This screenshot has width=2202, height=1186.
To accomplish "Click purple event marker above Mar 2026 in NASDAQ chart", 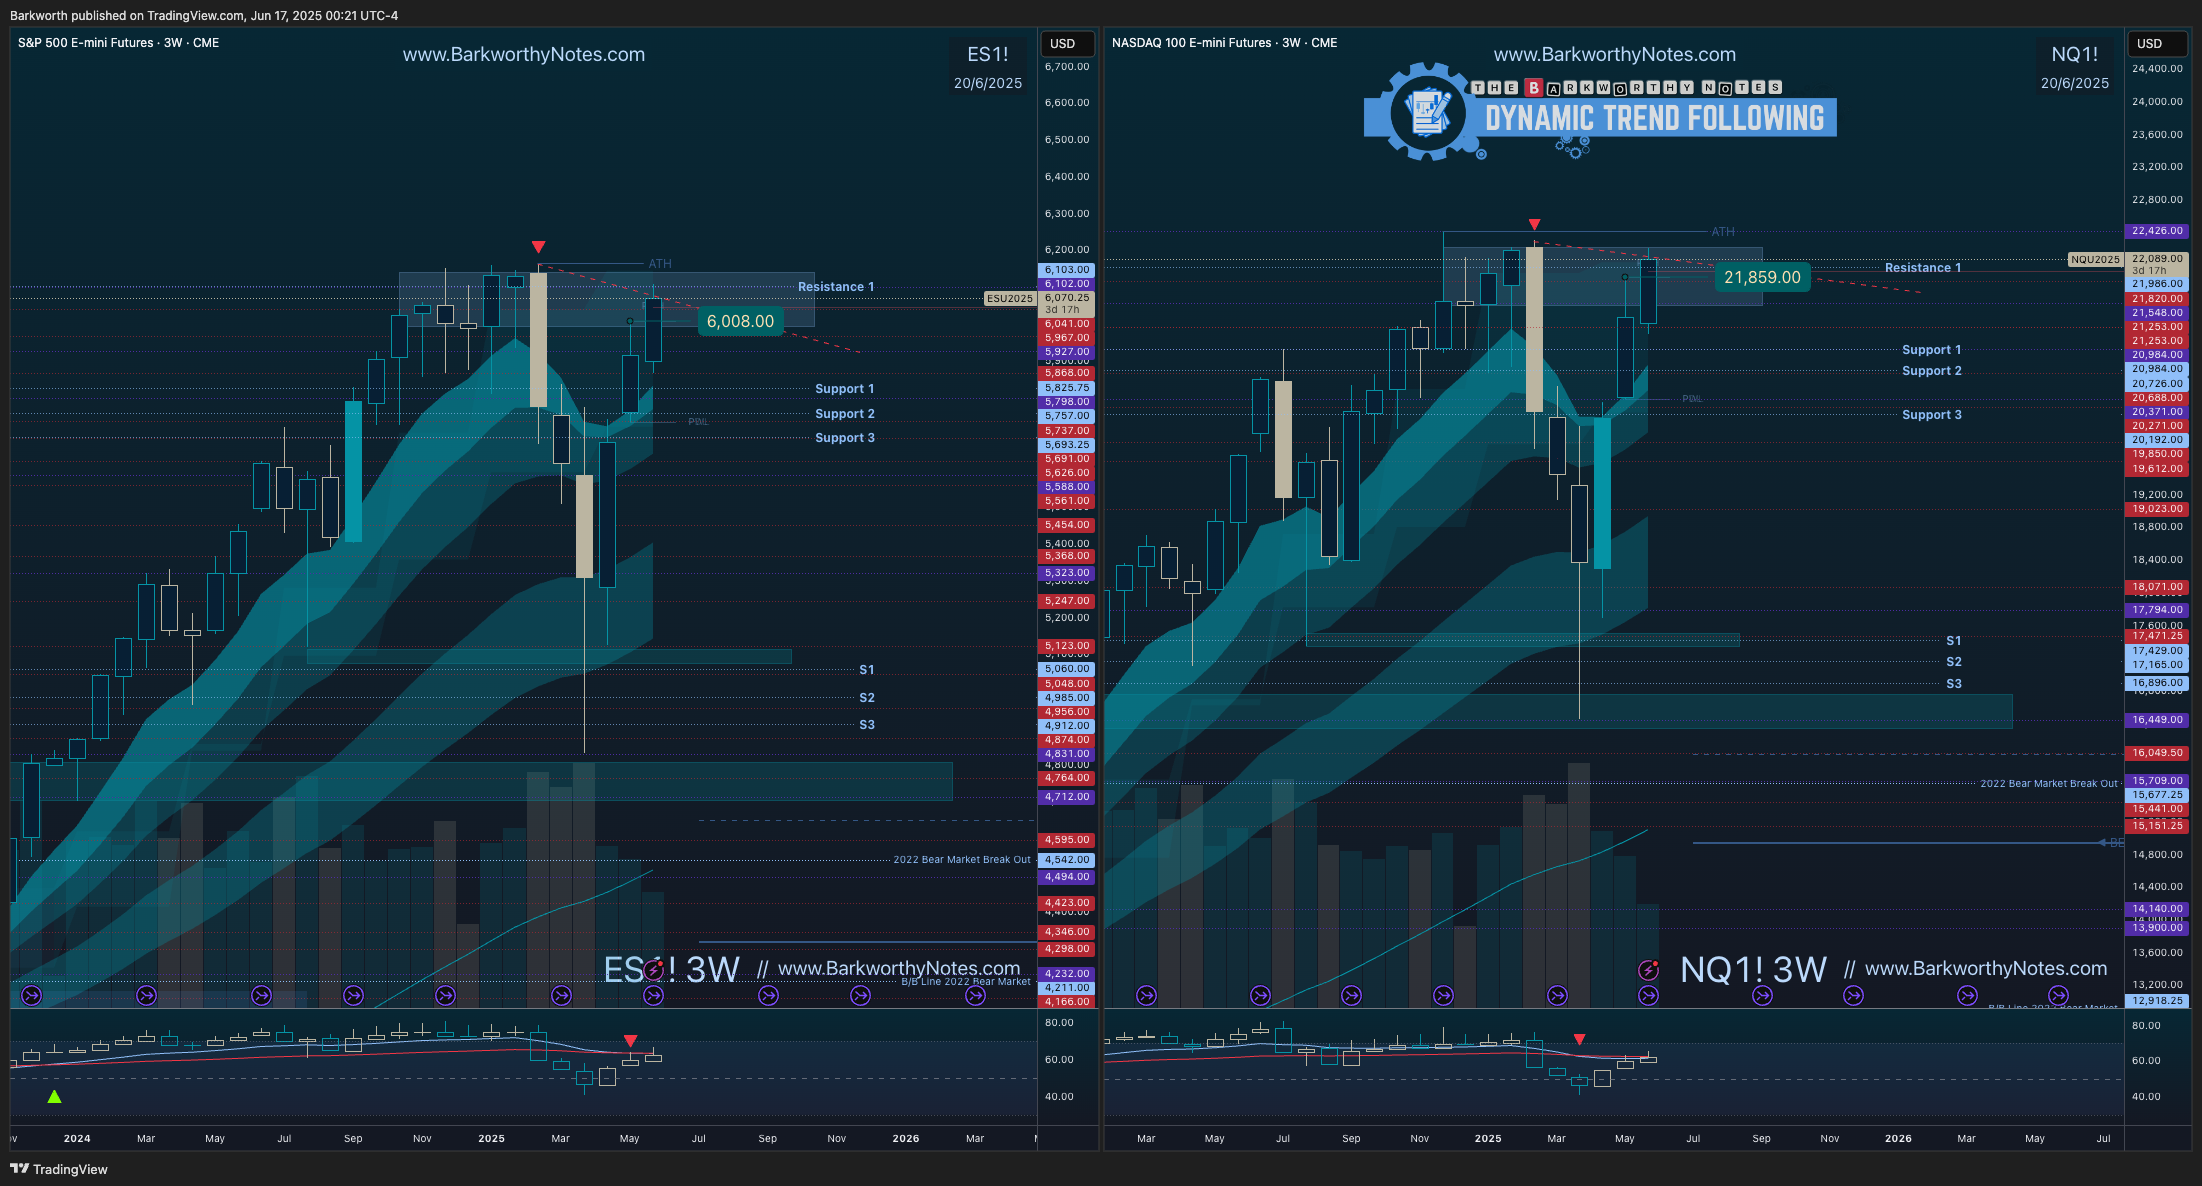I will coord(1967,996).
